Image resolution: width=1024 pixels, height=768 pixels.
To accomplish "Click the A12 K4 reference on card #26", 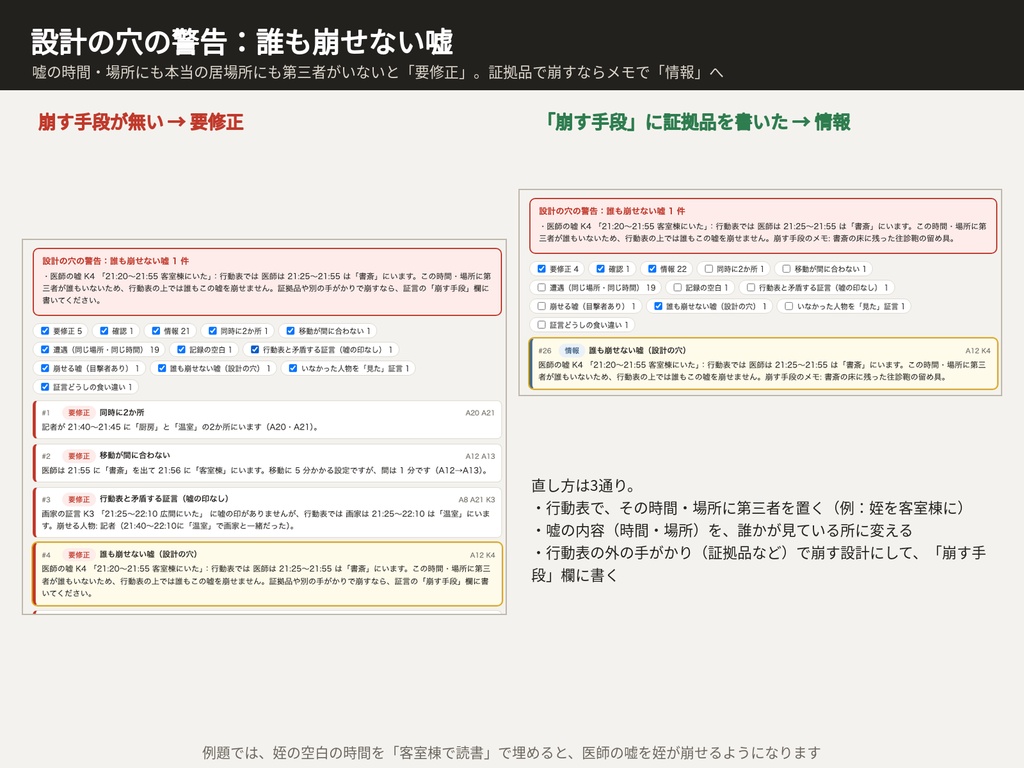I will point(978,351).
